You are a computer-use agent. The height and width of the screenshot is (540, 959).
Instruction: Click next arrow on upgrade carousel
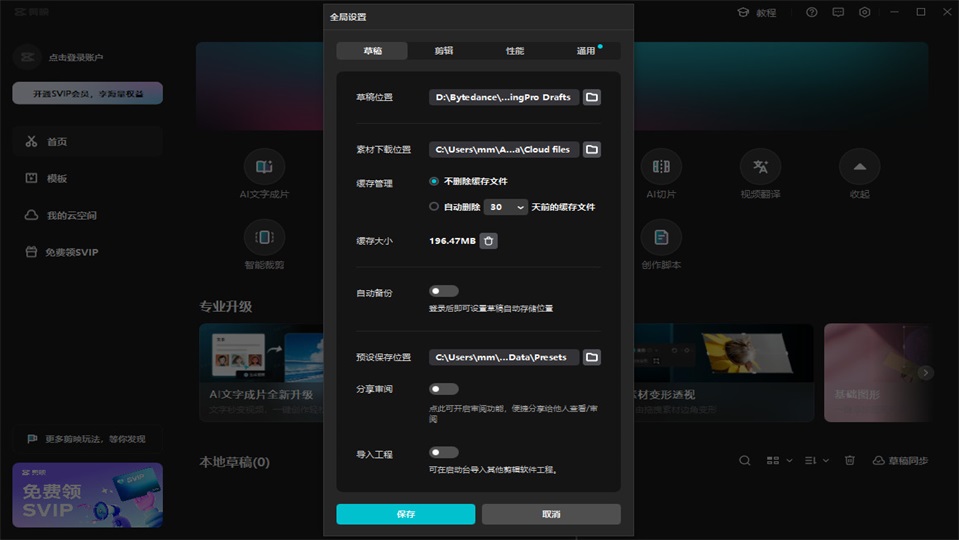(925, 372)
